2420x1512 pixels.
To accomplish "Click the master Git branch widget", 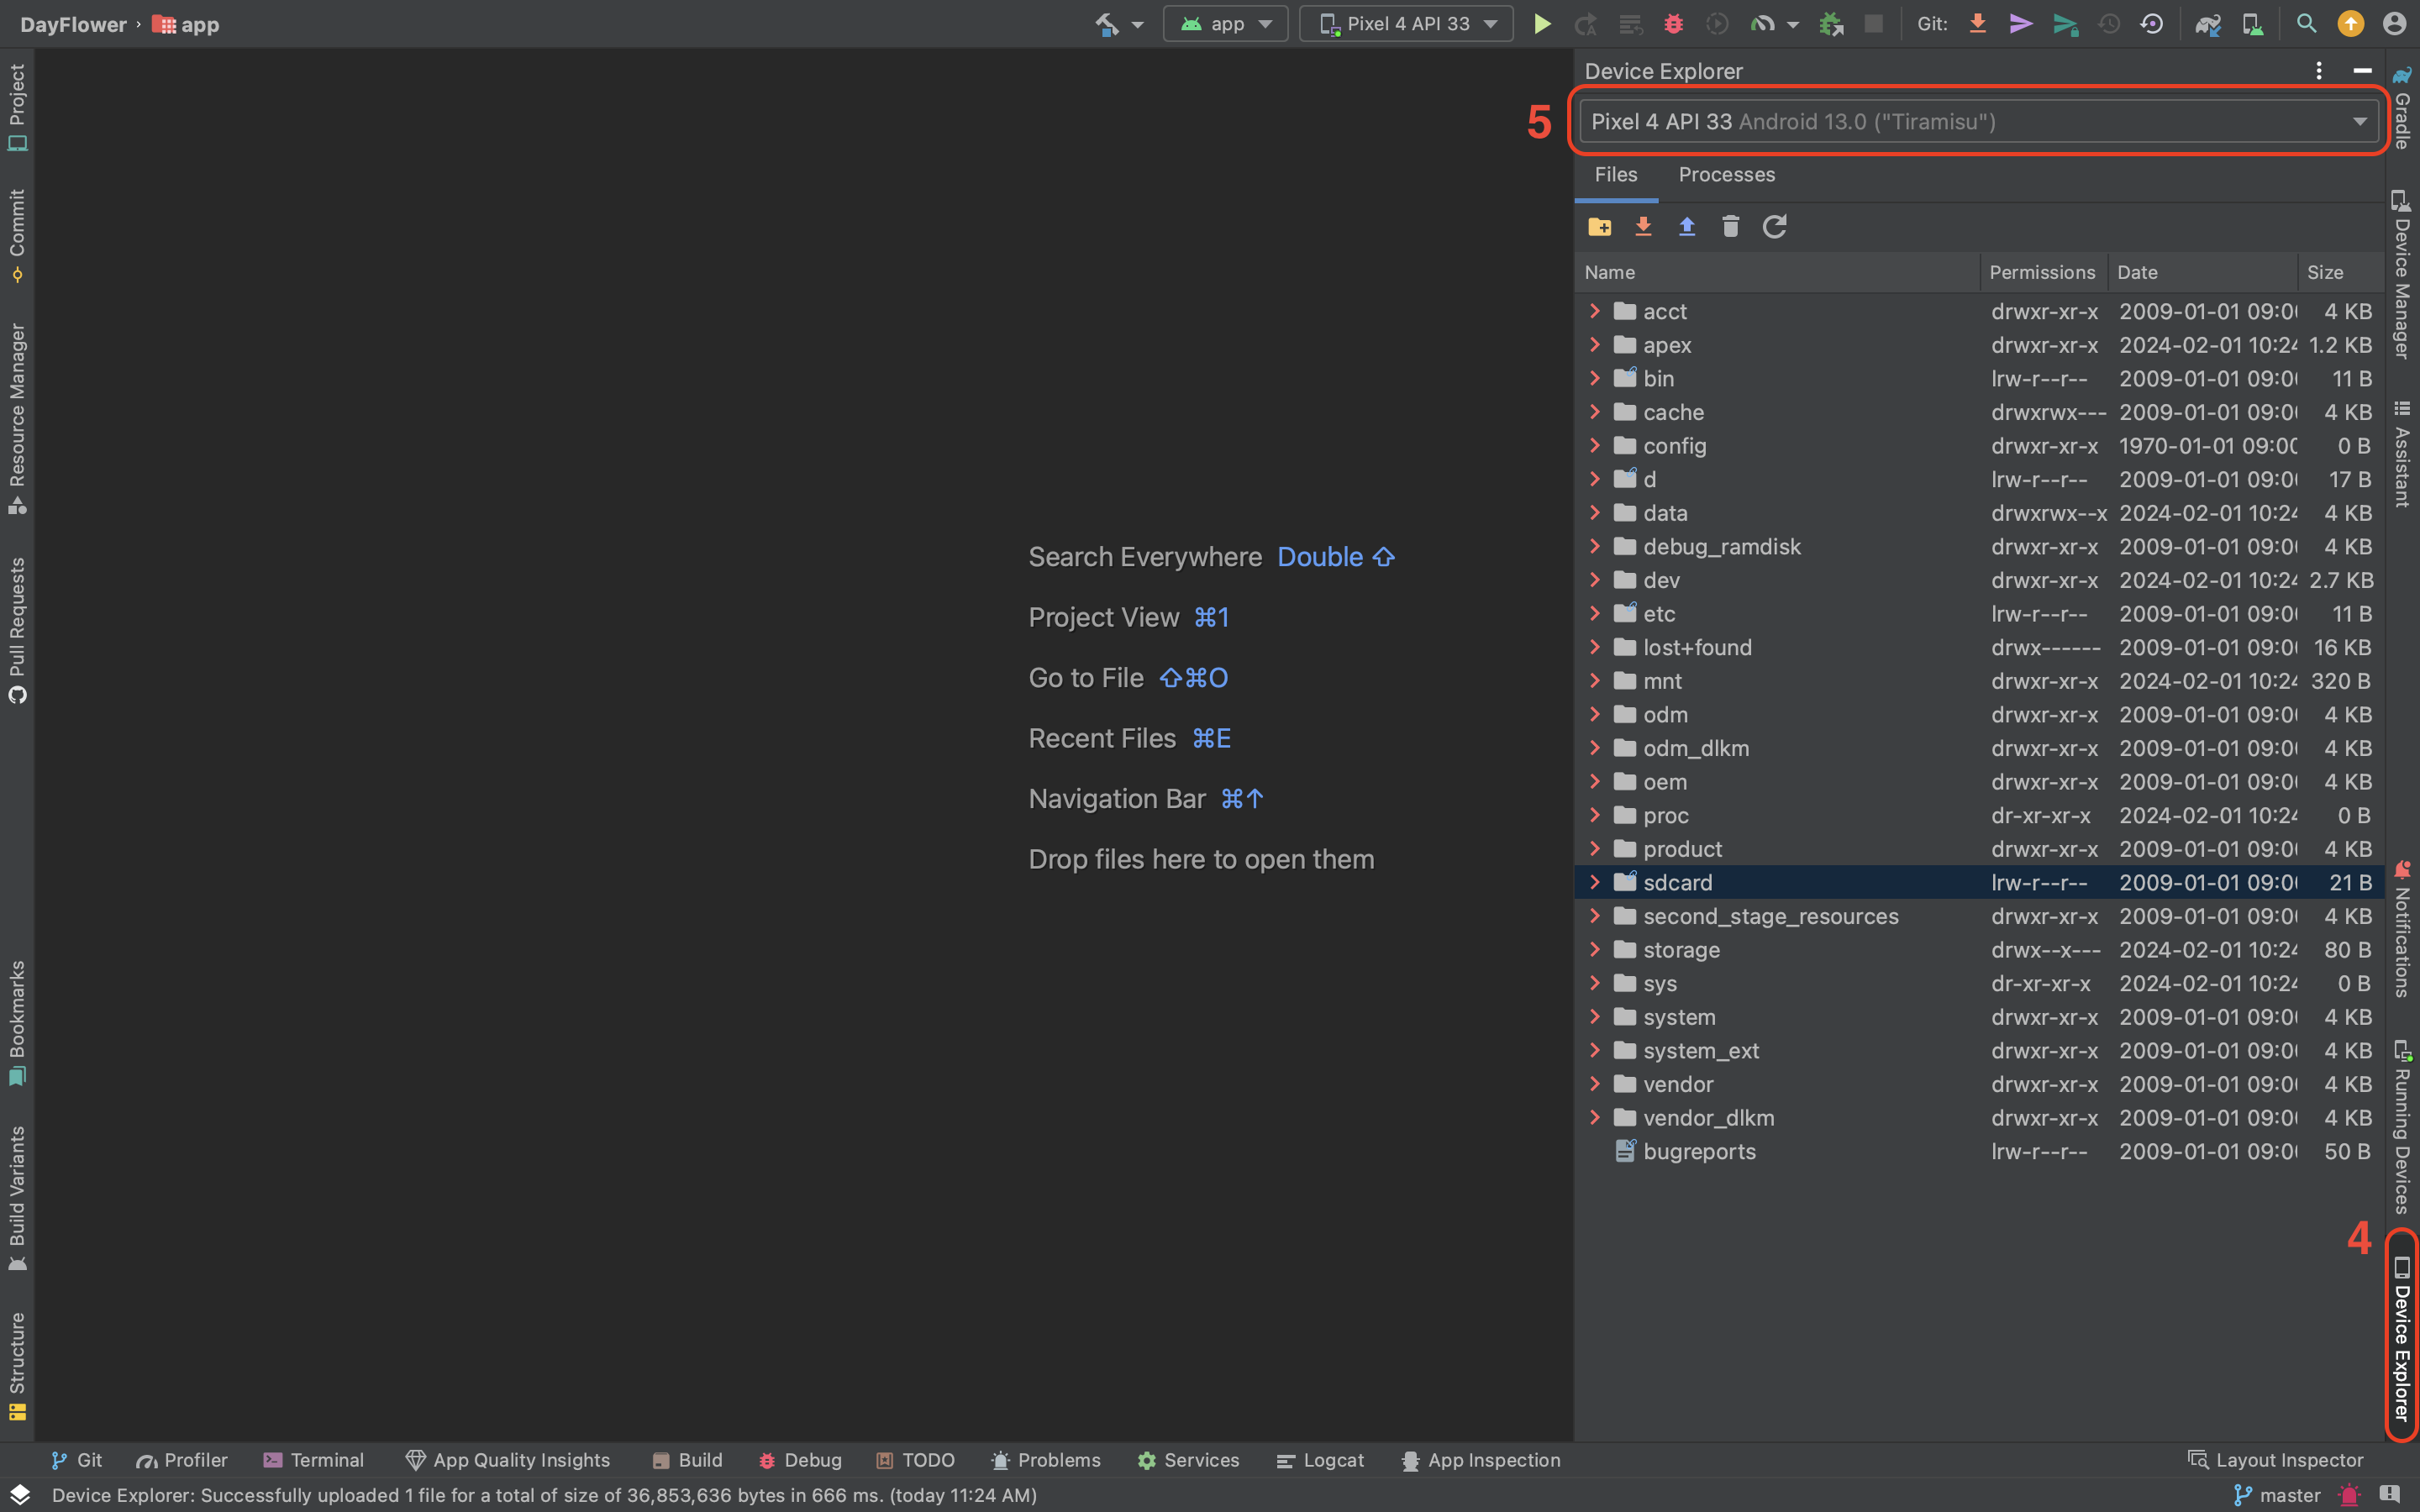I will coord(2277,1495).
